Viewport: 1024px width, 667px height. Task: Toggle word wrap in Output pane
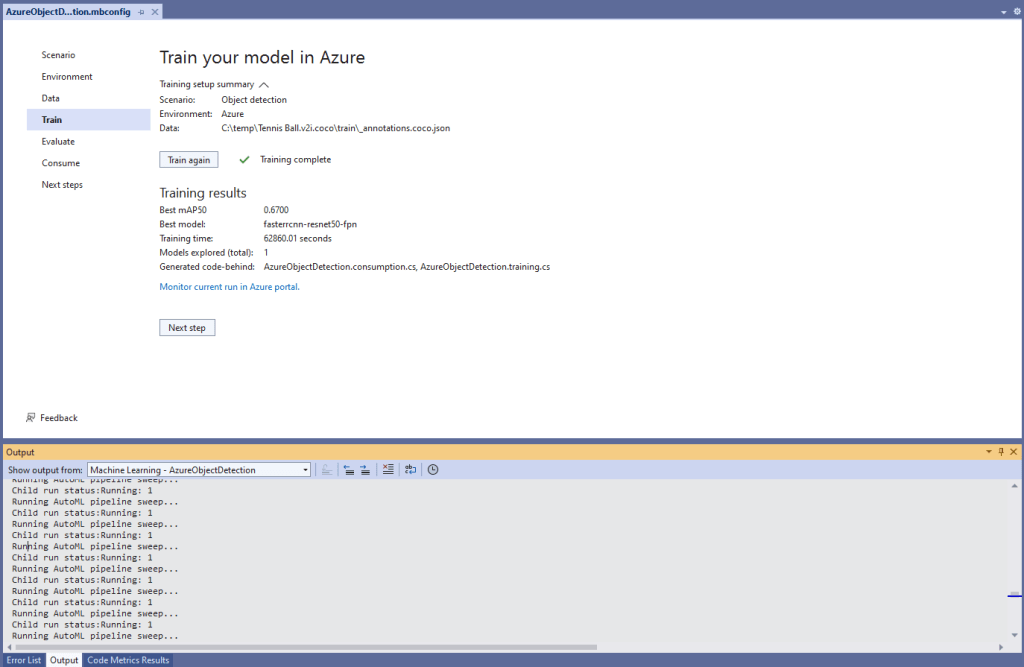[410, 469]
